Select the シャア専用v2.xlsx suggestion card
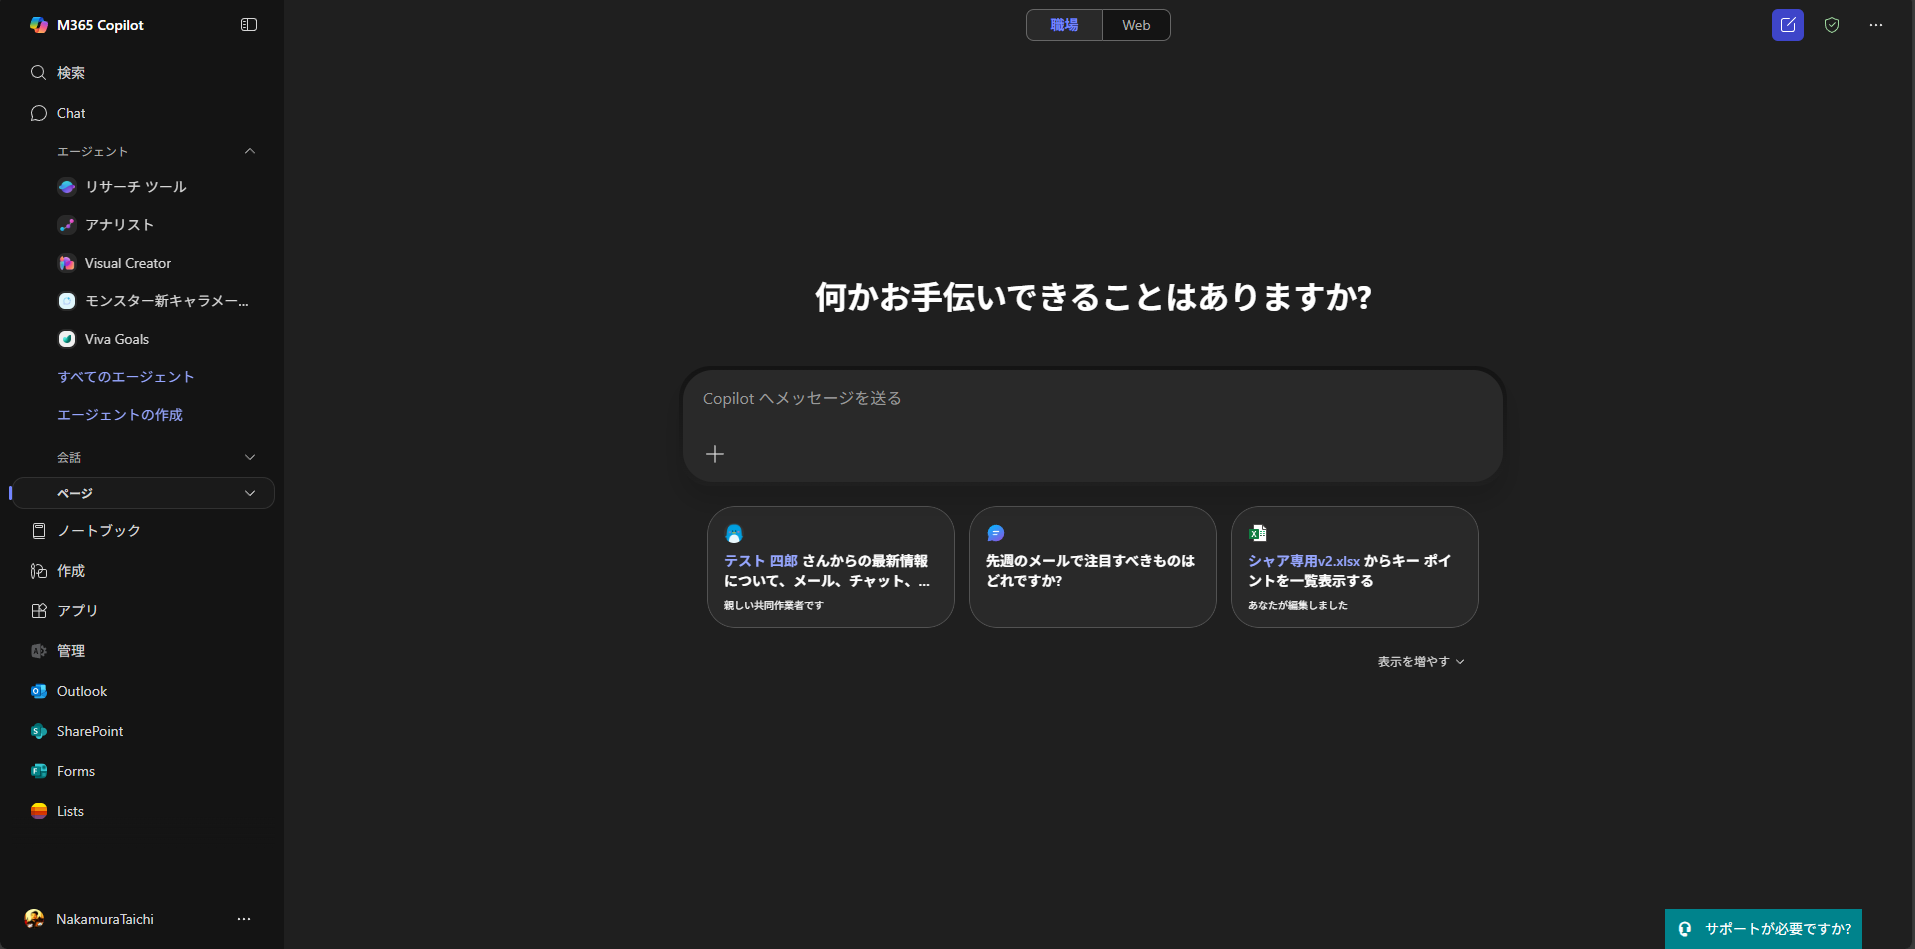Image resolution: width=1915 pixels, height=949 pixels. [x=1355, y=567]
